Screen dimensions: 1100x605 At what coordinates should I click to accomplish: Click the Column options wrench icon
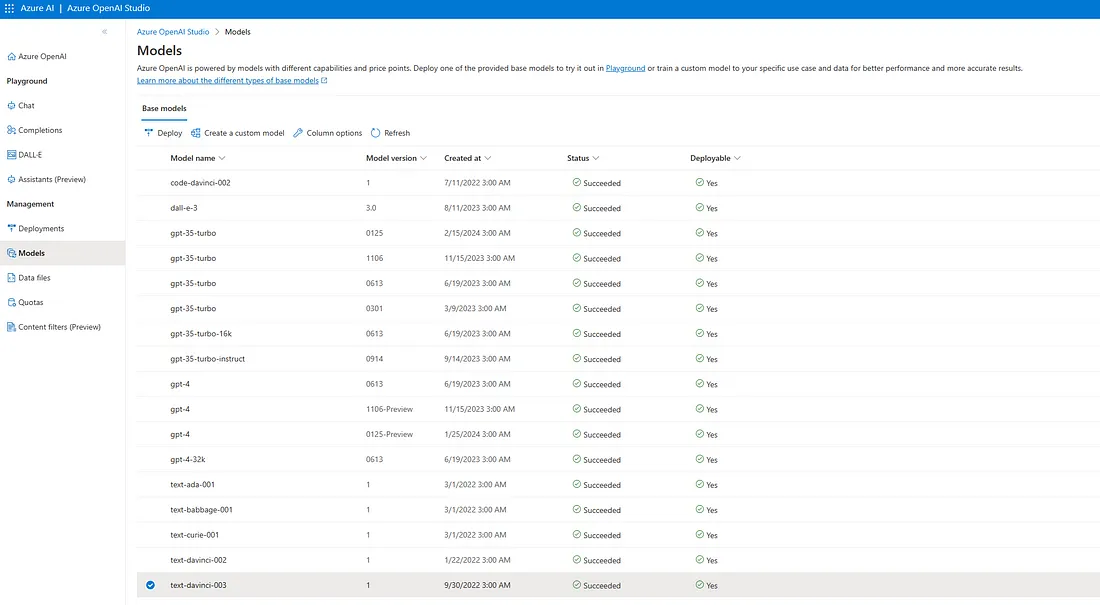pos(298,133)
